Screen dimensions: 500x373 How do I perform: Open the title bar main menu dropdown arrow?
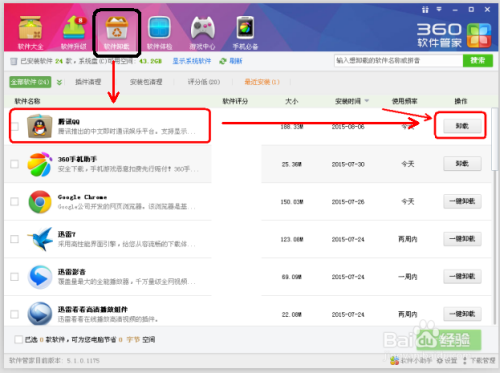click(x=439, y=9)
